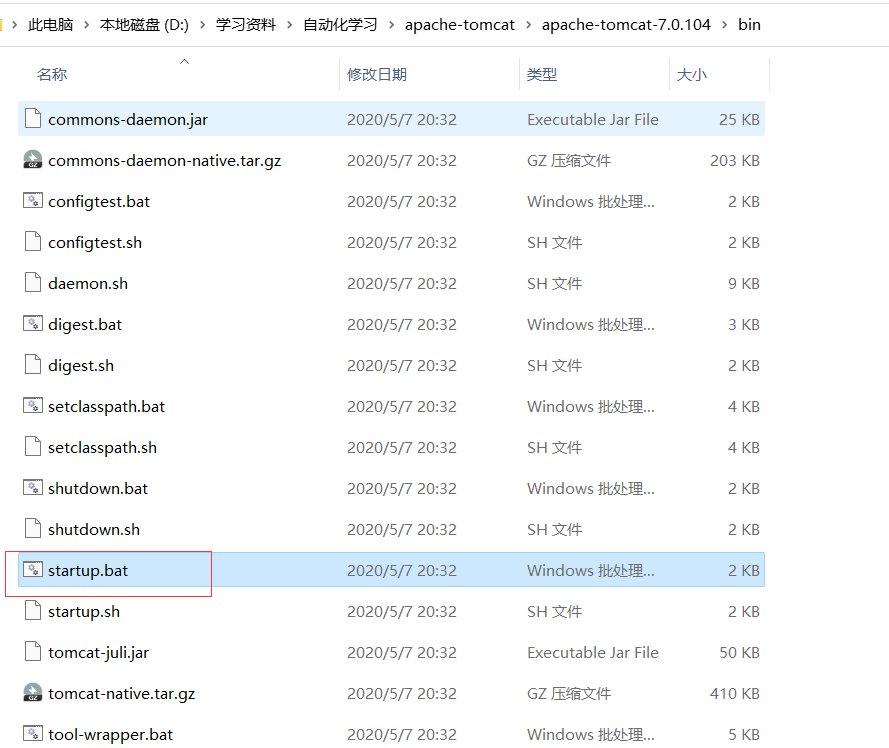The height and width of the screenshot is (748, 889).
Task: Click GZ 压缩文件 type of tomcat-native.tar.gz
Action: pos(569,694)
